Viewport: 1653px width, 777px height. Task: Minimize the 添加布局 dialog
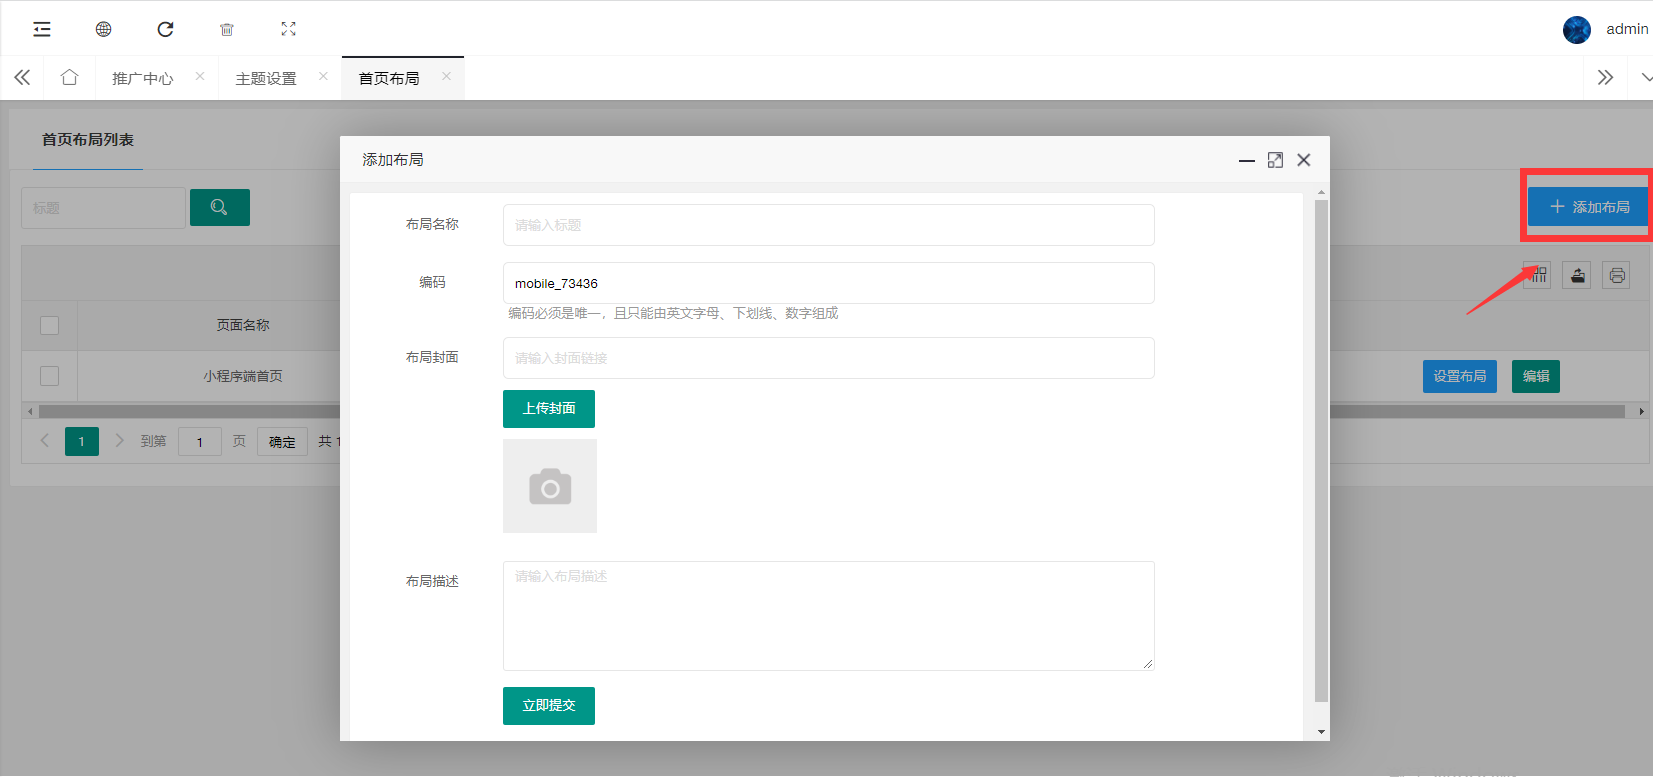coord(1247,160)
